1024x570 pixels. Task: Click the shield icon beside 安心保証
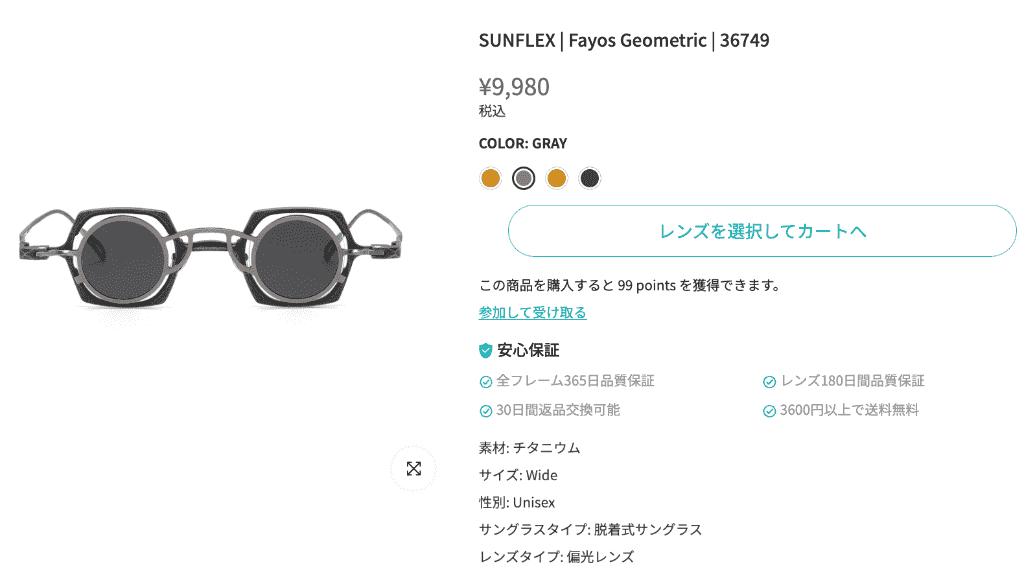tap(486, 350)
